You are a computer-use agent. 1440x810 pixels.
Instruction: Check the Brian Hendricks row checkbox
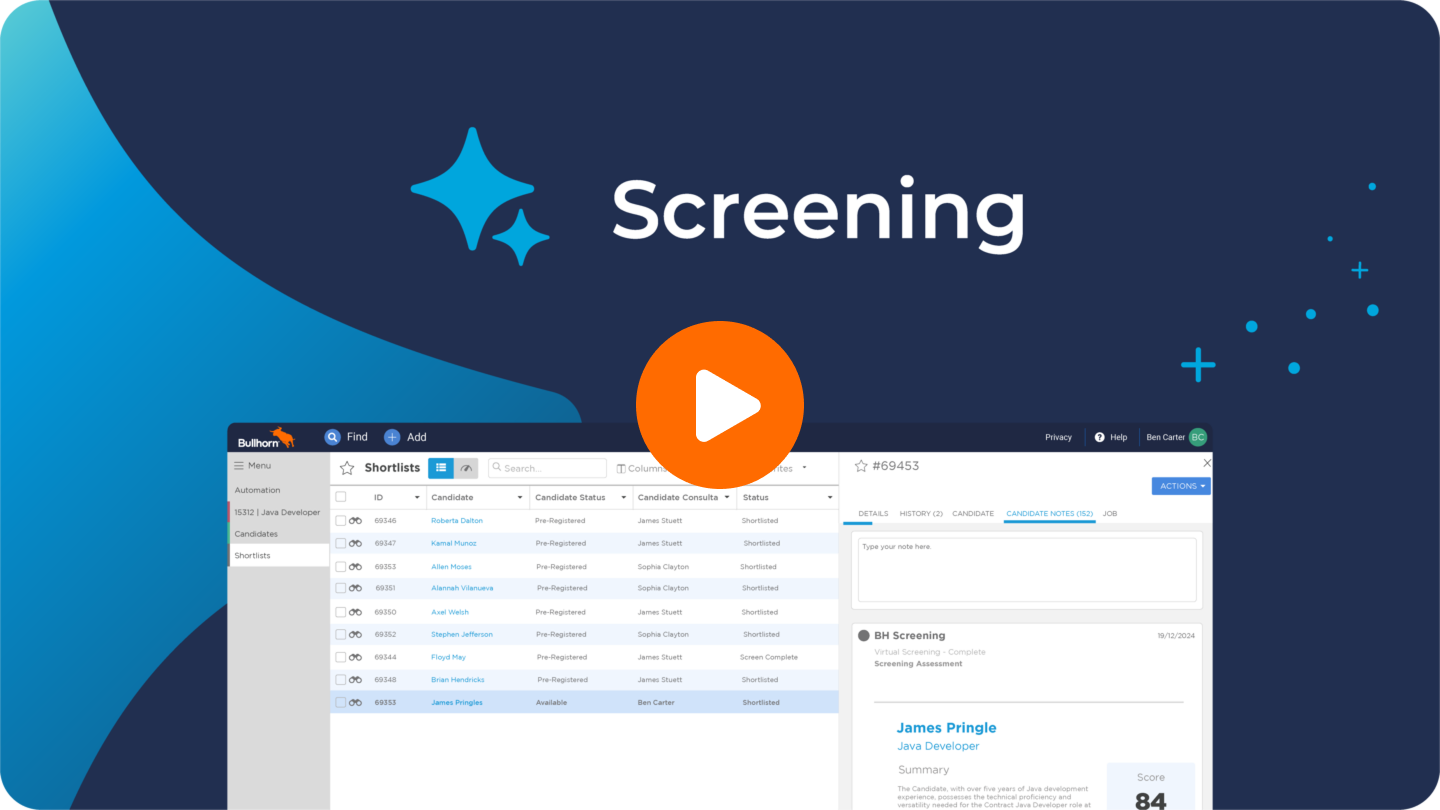(x=341, y=680)
